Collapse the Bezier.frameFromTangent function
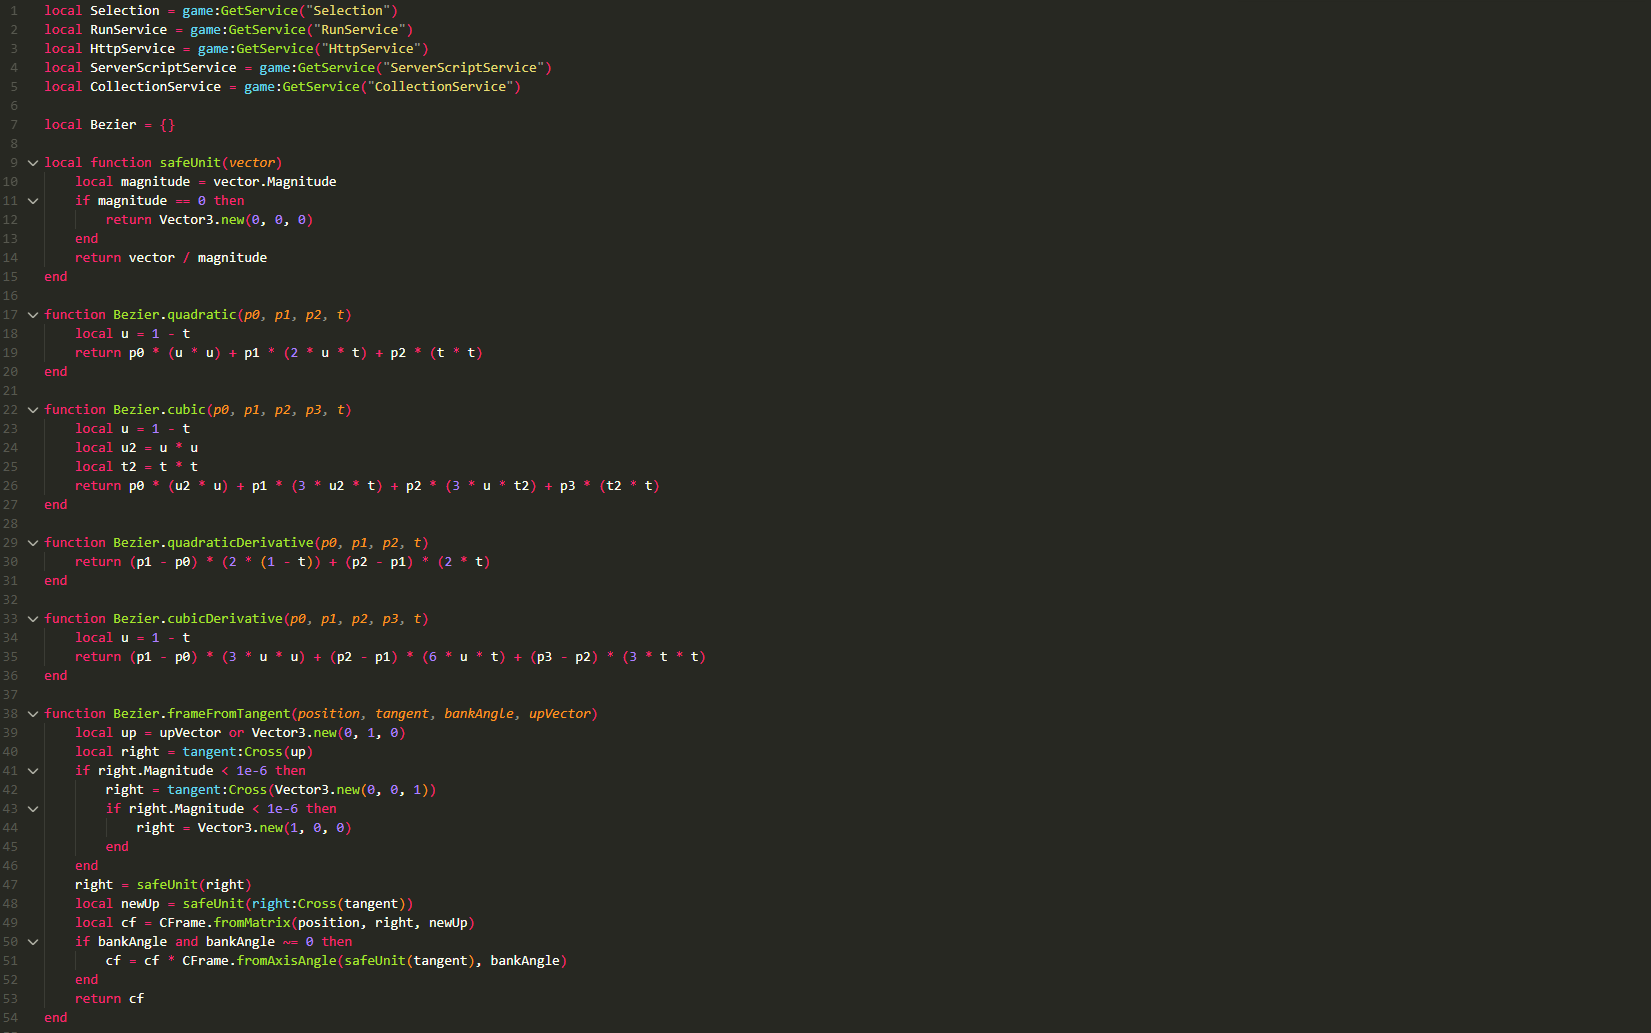 point(33,713)
